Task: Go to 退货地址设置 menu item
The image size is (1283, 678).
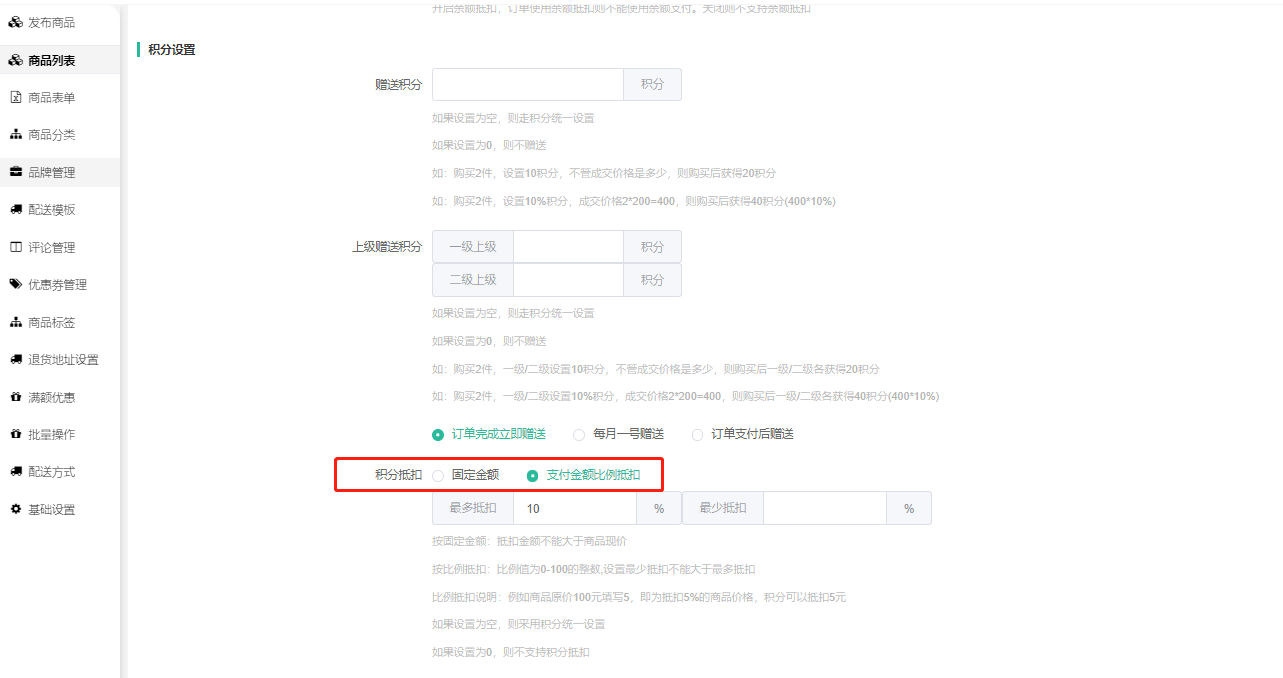Action: coord(63,359)
